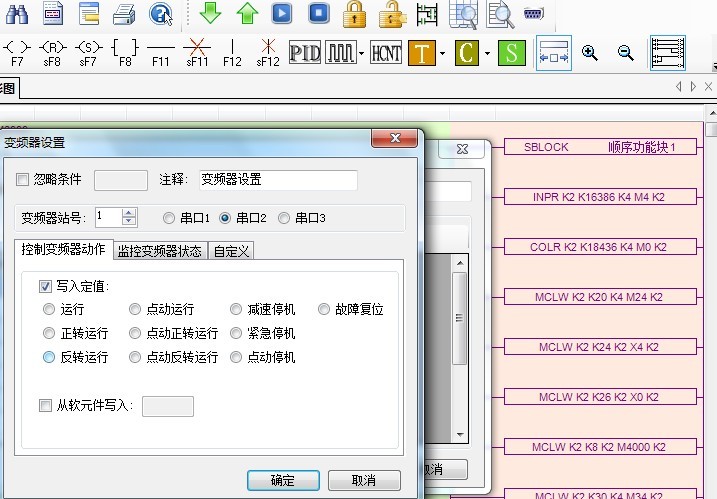The image size is (717, 499).
Task: Insert a PID instruction block
Action: click(x=304, y=53)
